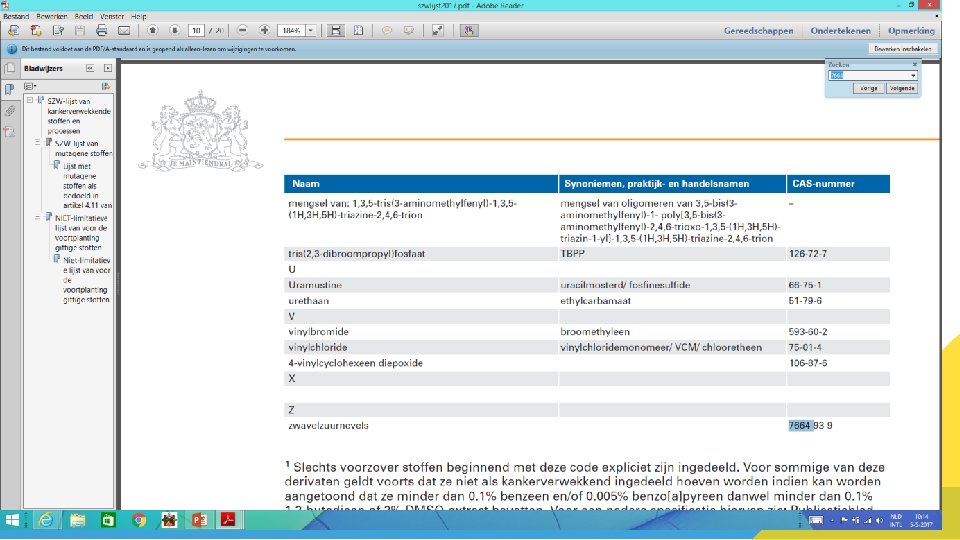Click the blue info icon in the notification bar
This screenshot has height=540, width=960.
[12, 49]
